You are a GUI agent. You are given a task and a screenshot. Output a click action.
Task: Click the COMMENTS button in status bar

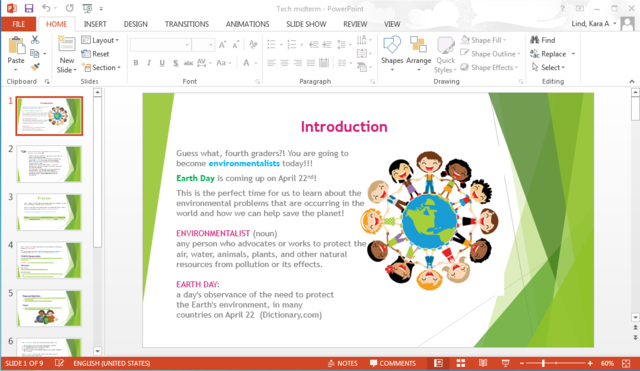[x=393, y=363]
